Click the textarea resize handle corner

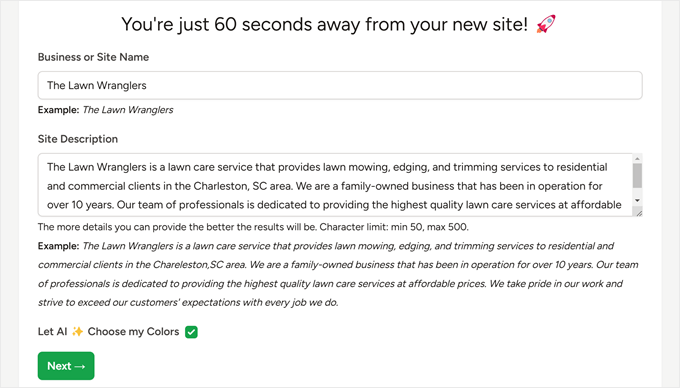click(x=638, y=212)
